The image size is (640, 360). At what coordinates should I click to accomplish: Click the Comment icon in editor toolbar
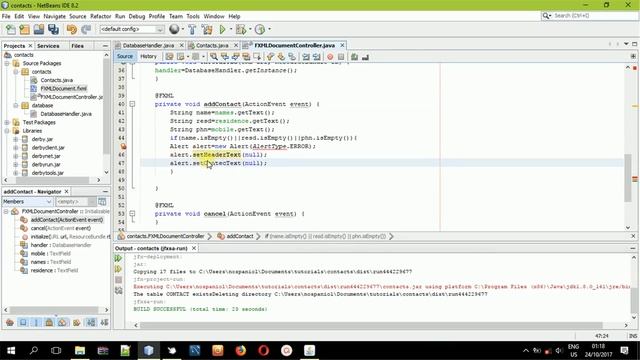coord(354,57)
